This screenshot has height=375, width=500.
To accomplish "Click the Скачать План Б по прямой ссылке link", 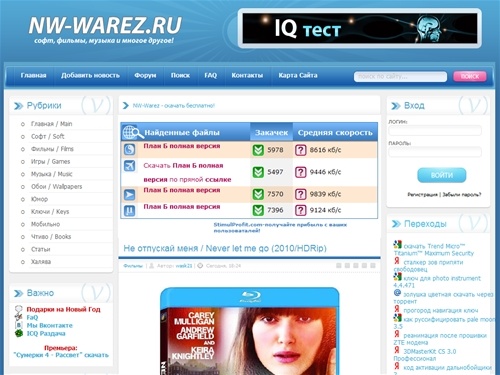I will (187, 173).
